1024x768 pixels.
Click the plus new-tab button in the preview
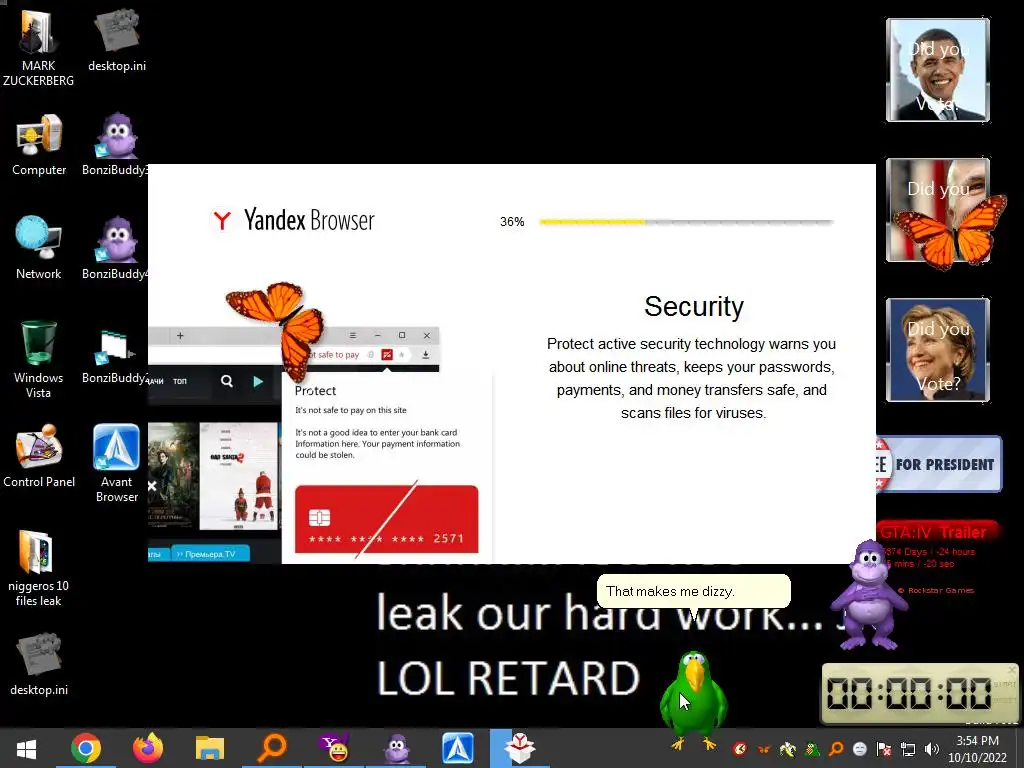180,336
